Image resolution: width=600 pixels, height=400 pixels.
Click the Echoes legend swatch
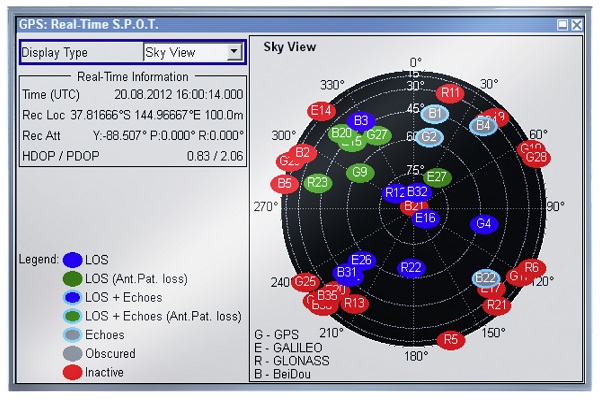pos(72,335)
